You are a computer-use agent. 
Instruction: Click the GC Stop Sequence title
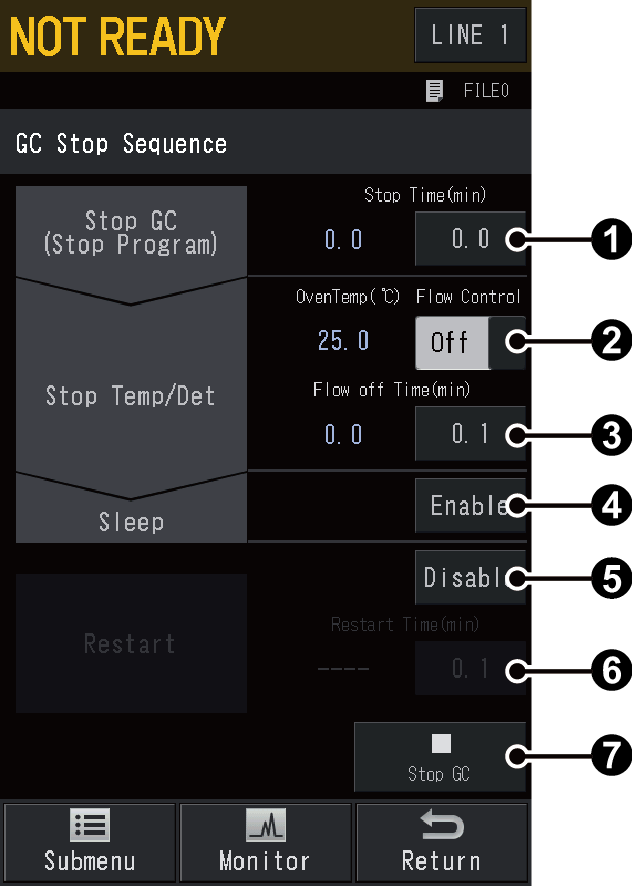coord(122,144)
